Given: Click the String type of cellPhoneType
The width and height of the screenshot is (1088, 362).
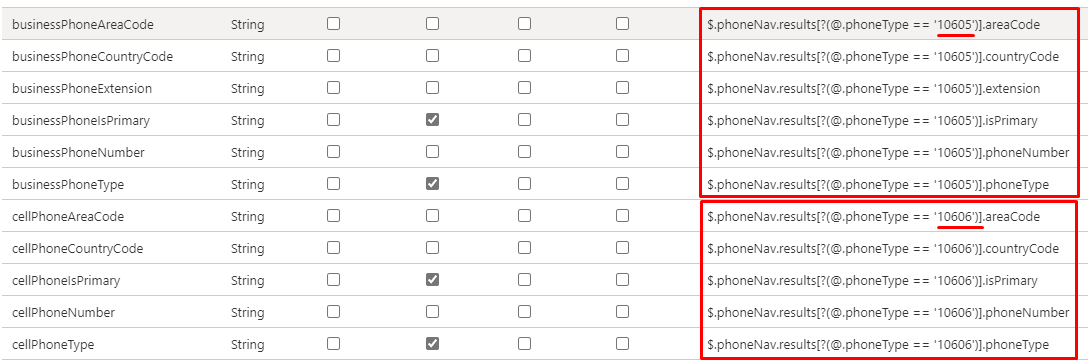Looking at the screenshot, I should [x=248, y=345].
